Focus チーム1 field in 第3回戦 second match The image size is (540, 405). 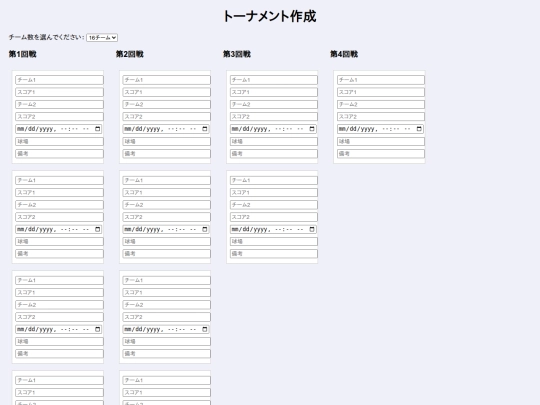pyautogui.click(x=274, y=180)
